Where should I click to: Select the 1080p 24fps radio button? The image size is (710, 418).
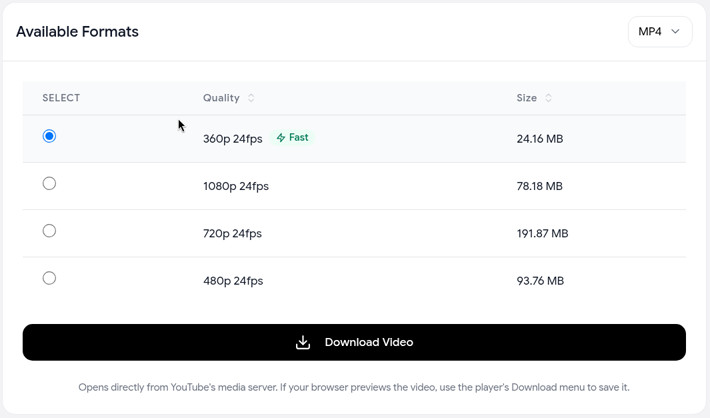[x=49, y=183]
